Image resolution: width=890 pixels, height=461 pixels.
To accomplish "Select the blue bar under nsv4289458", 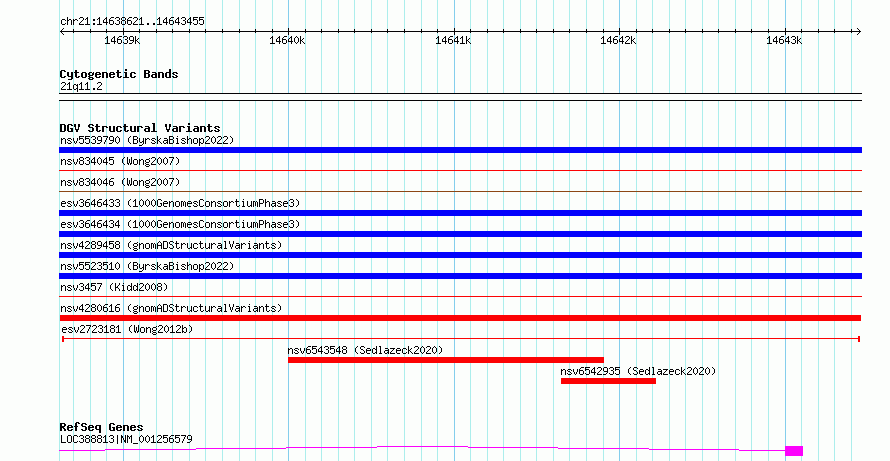I will coord(460,255).
